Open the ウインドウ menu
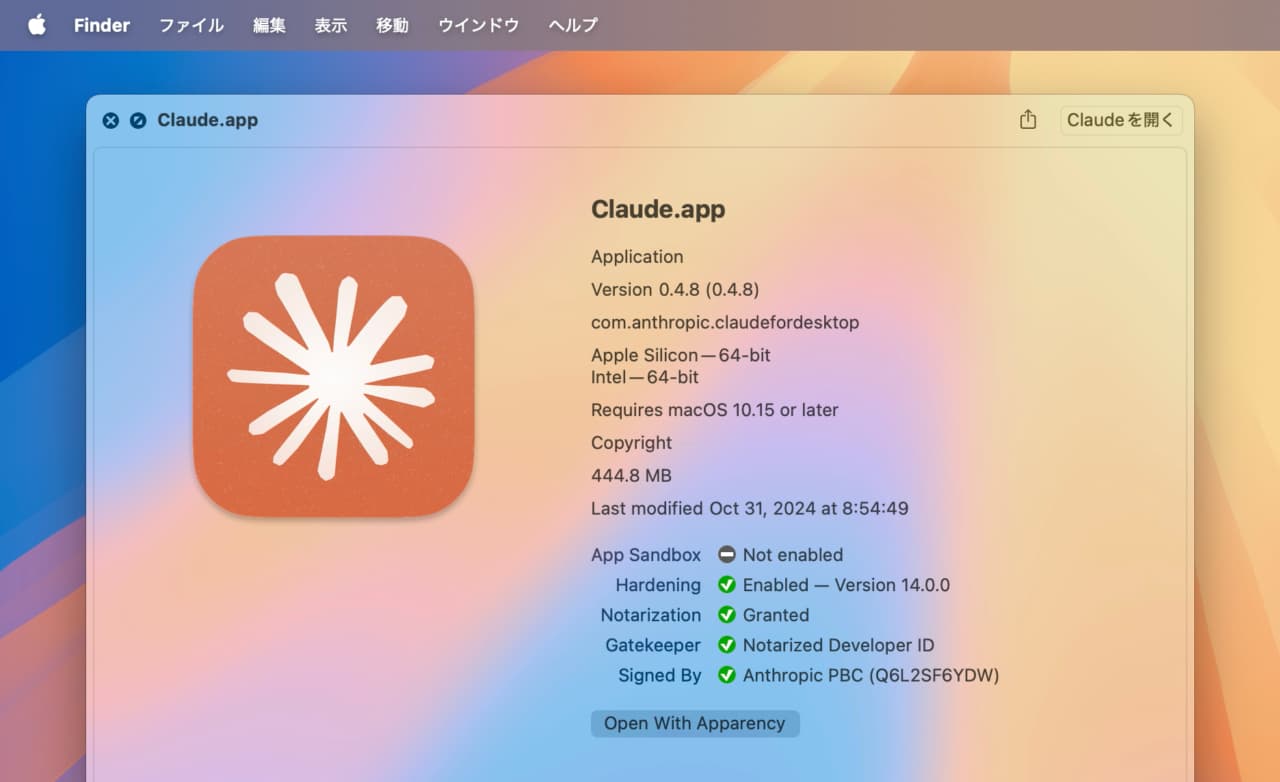1280x782 pixels. point(478,25)
